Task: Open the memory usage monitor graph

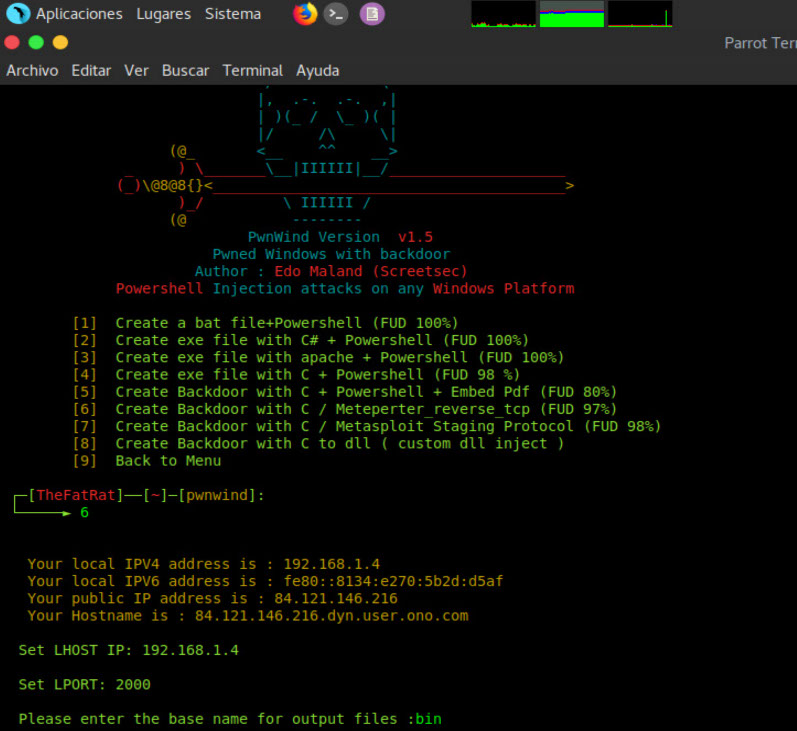Action: (572, 14)
